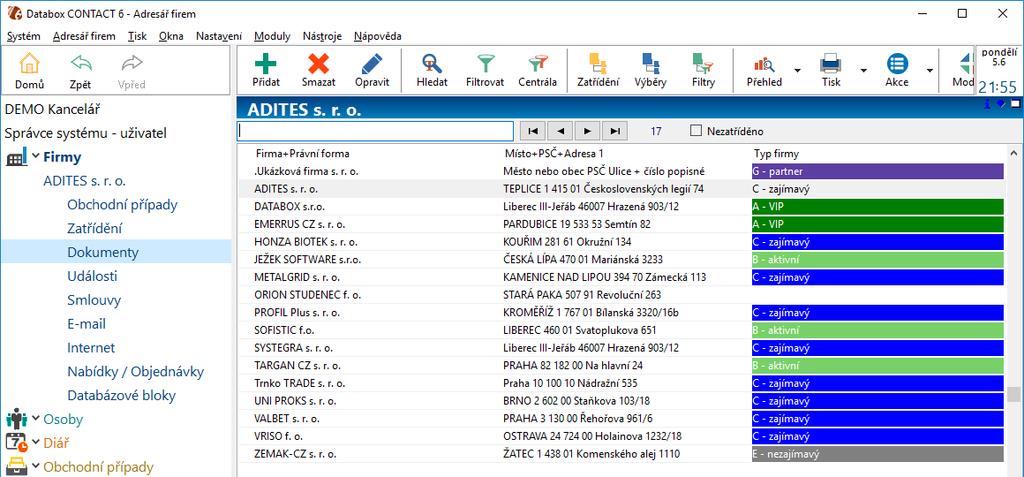Open the Výběry selections tool
The image size is (1024, 477).
650,63
